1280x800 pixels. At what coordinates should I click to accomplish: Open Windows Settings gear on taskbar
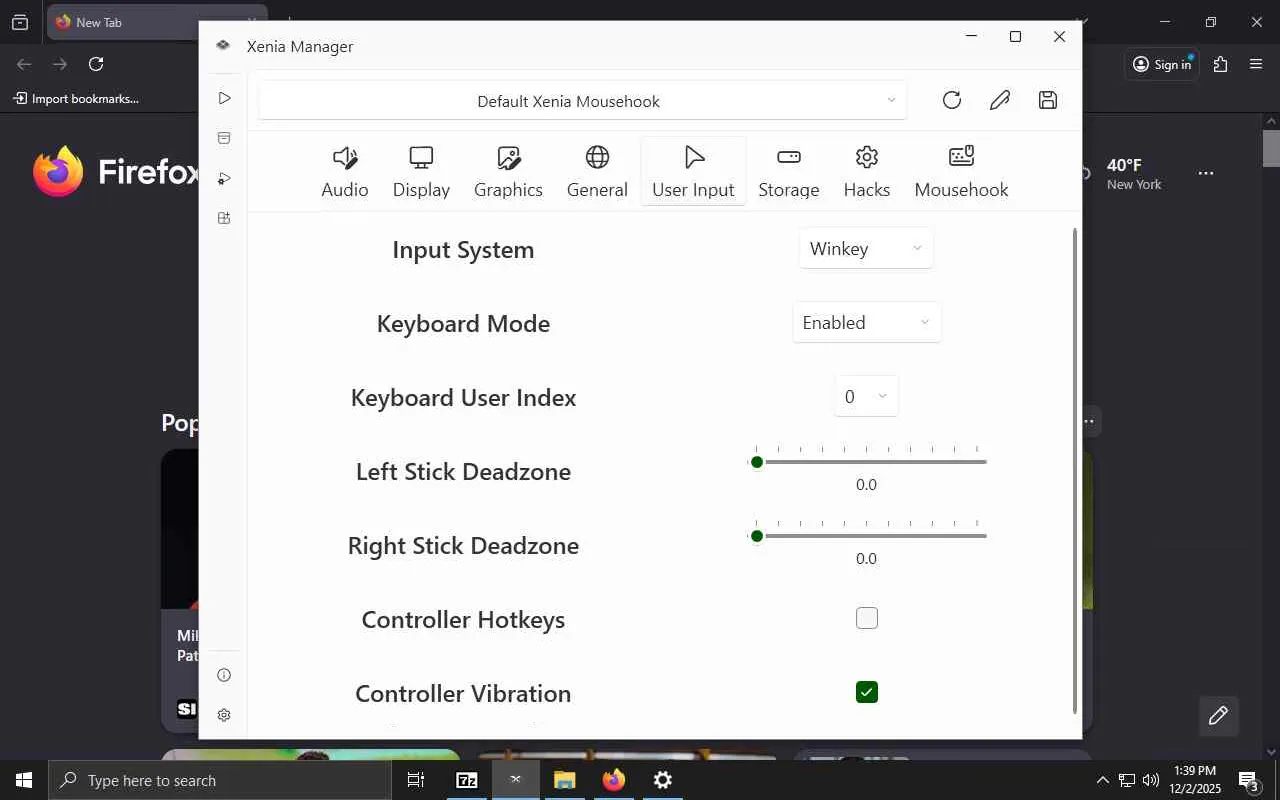663,780
